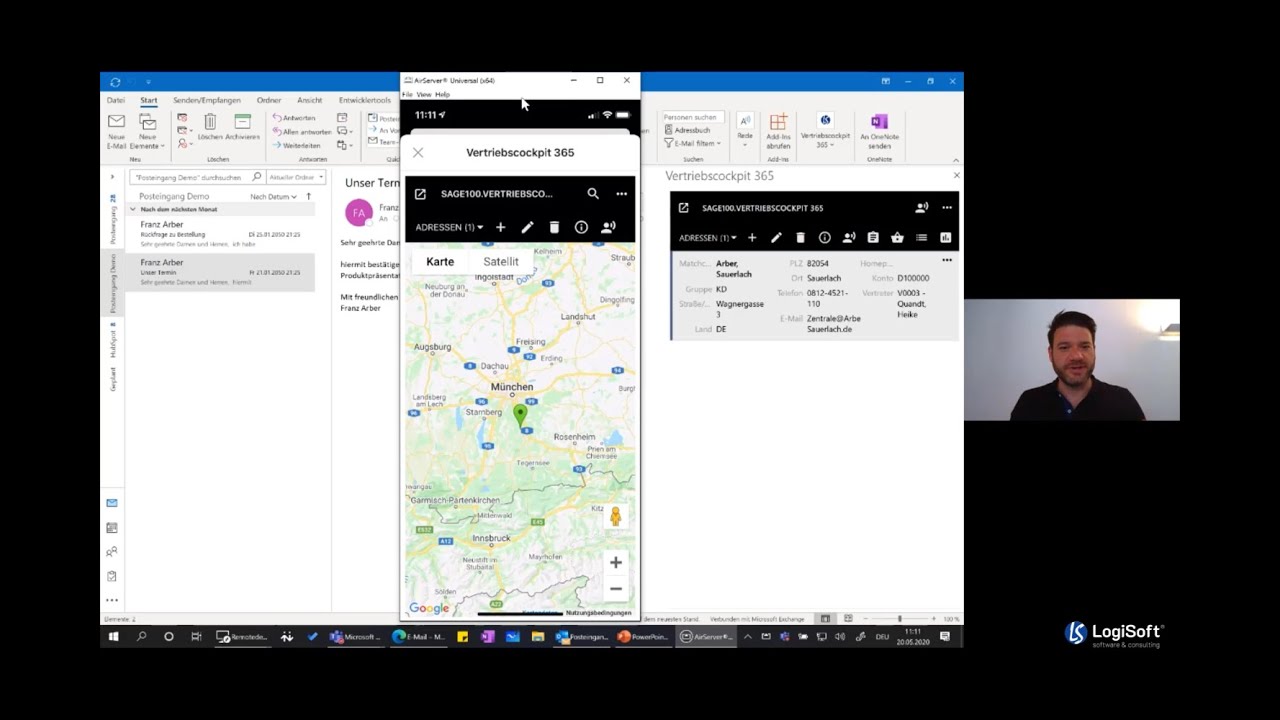The width and height of the screenshot is (1280, 720).
Task: Create a Neue E-Mail in Outlook
Action: (116, 130)
